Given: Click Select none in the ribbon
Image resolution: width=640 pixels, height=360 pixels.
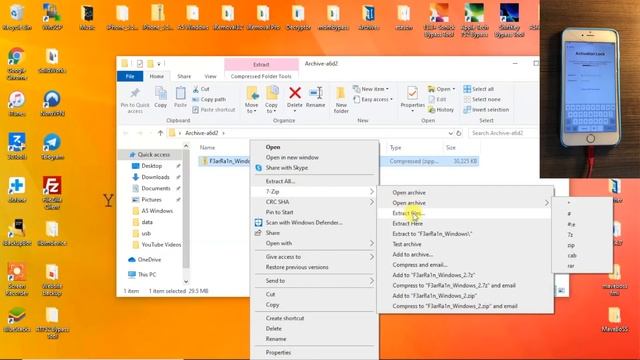Looking at the screenshot, I should pyautogui.click(x=482, y=99).
